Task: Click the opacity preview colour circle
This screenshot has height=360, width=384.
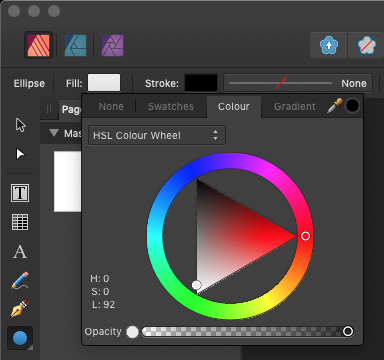Action: [x=132, y=332]
